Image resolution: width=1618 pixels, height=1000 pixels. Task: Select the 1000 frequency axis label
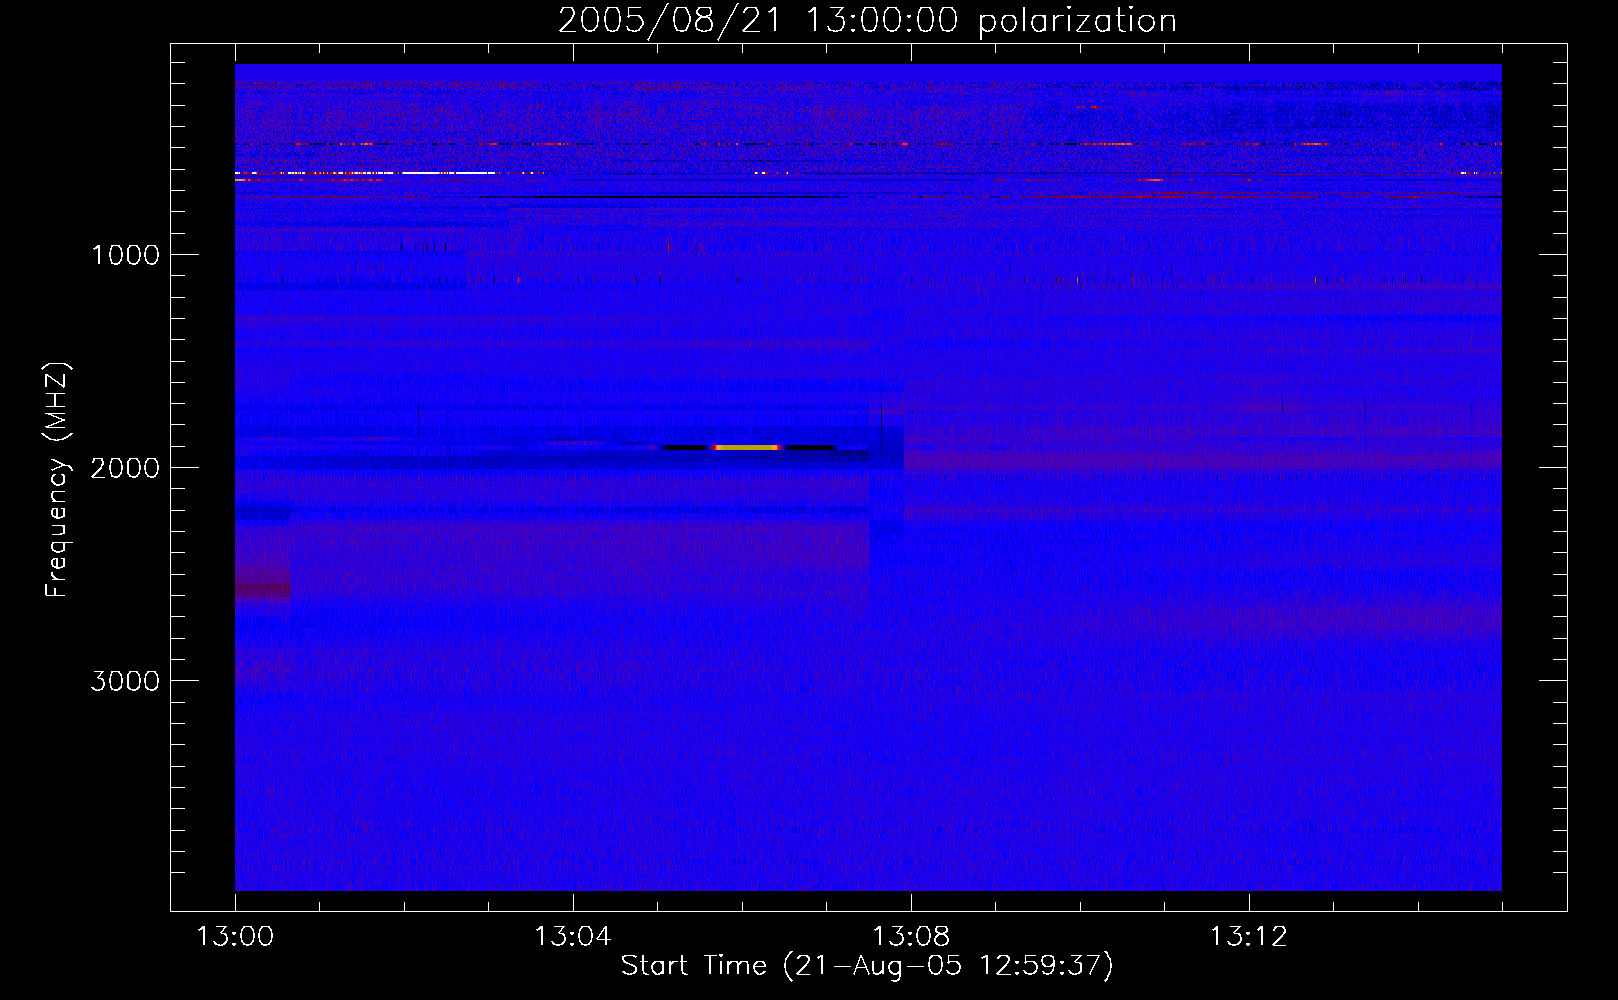click(x=125, y=255)
